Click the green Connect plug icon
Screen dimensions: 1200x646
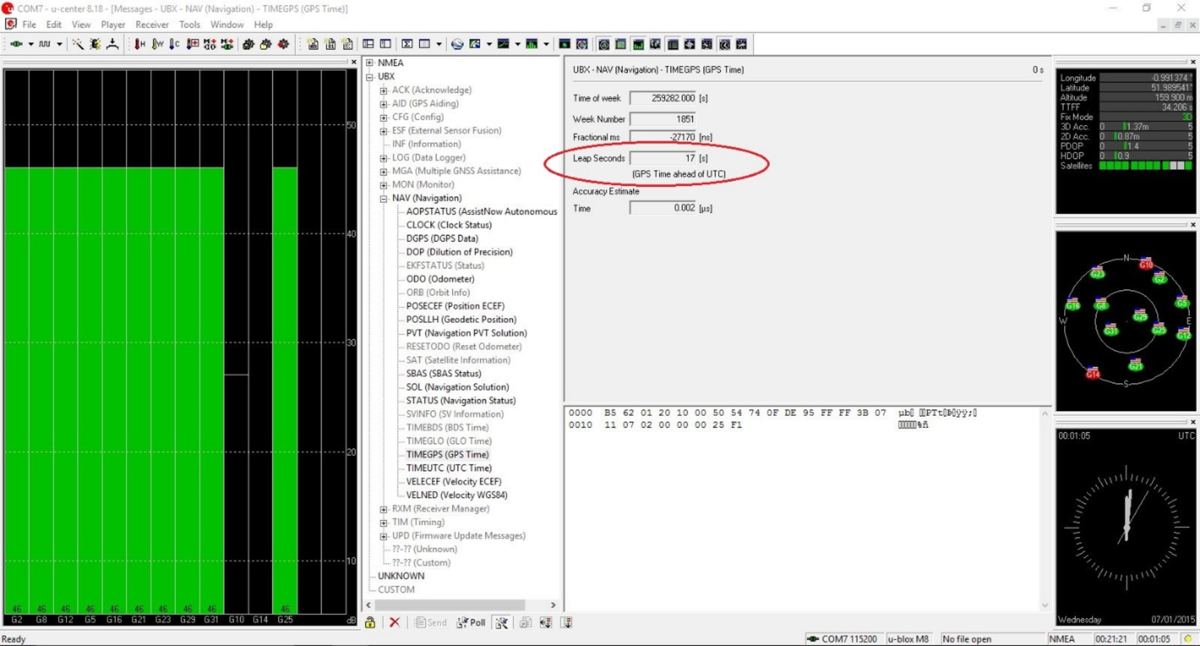[x=16, y=44]
